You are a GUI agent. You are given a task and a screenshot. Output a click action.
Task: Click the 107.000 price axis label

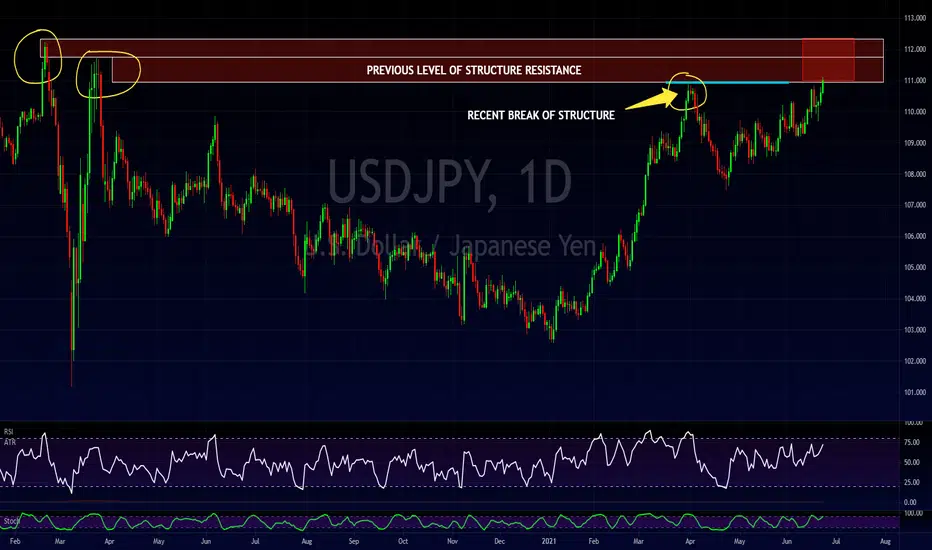(915, 205)
